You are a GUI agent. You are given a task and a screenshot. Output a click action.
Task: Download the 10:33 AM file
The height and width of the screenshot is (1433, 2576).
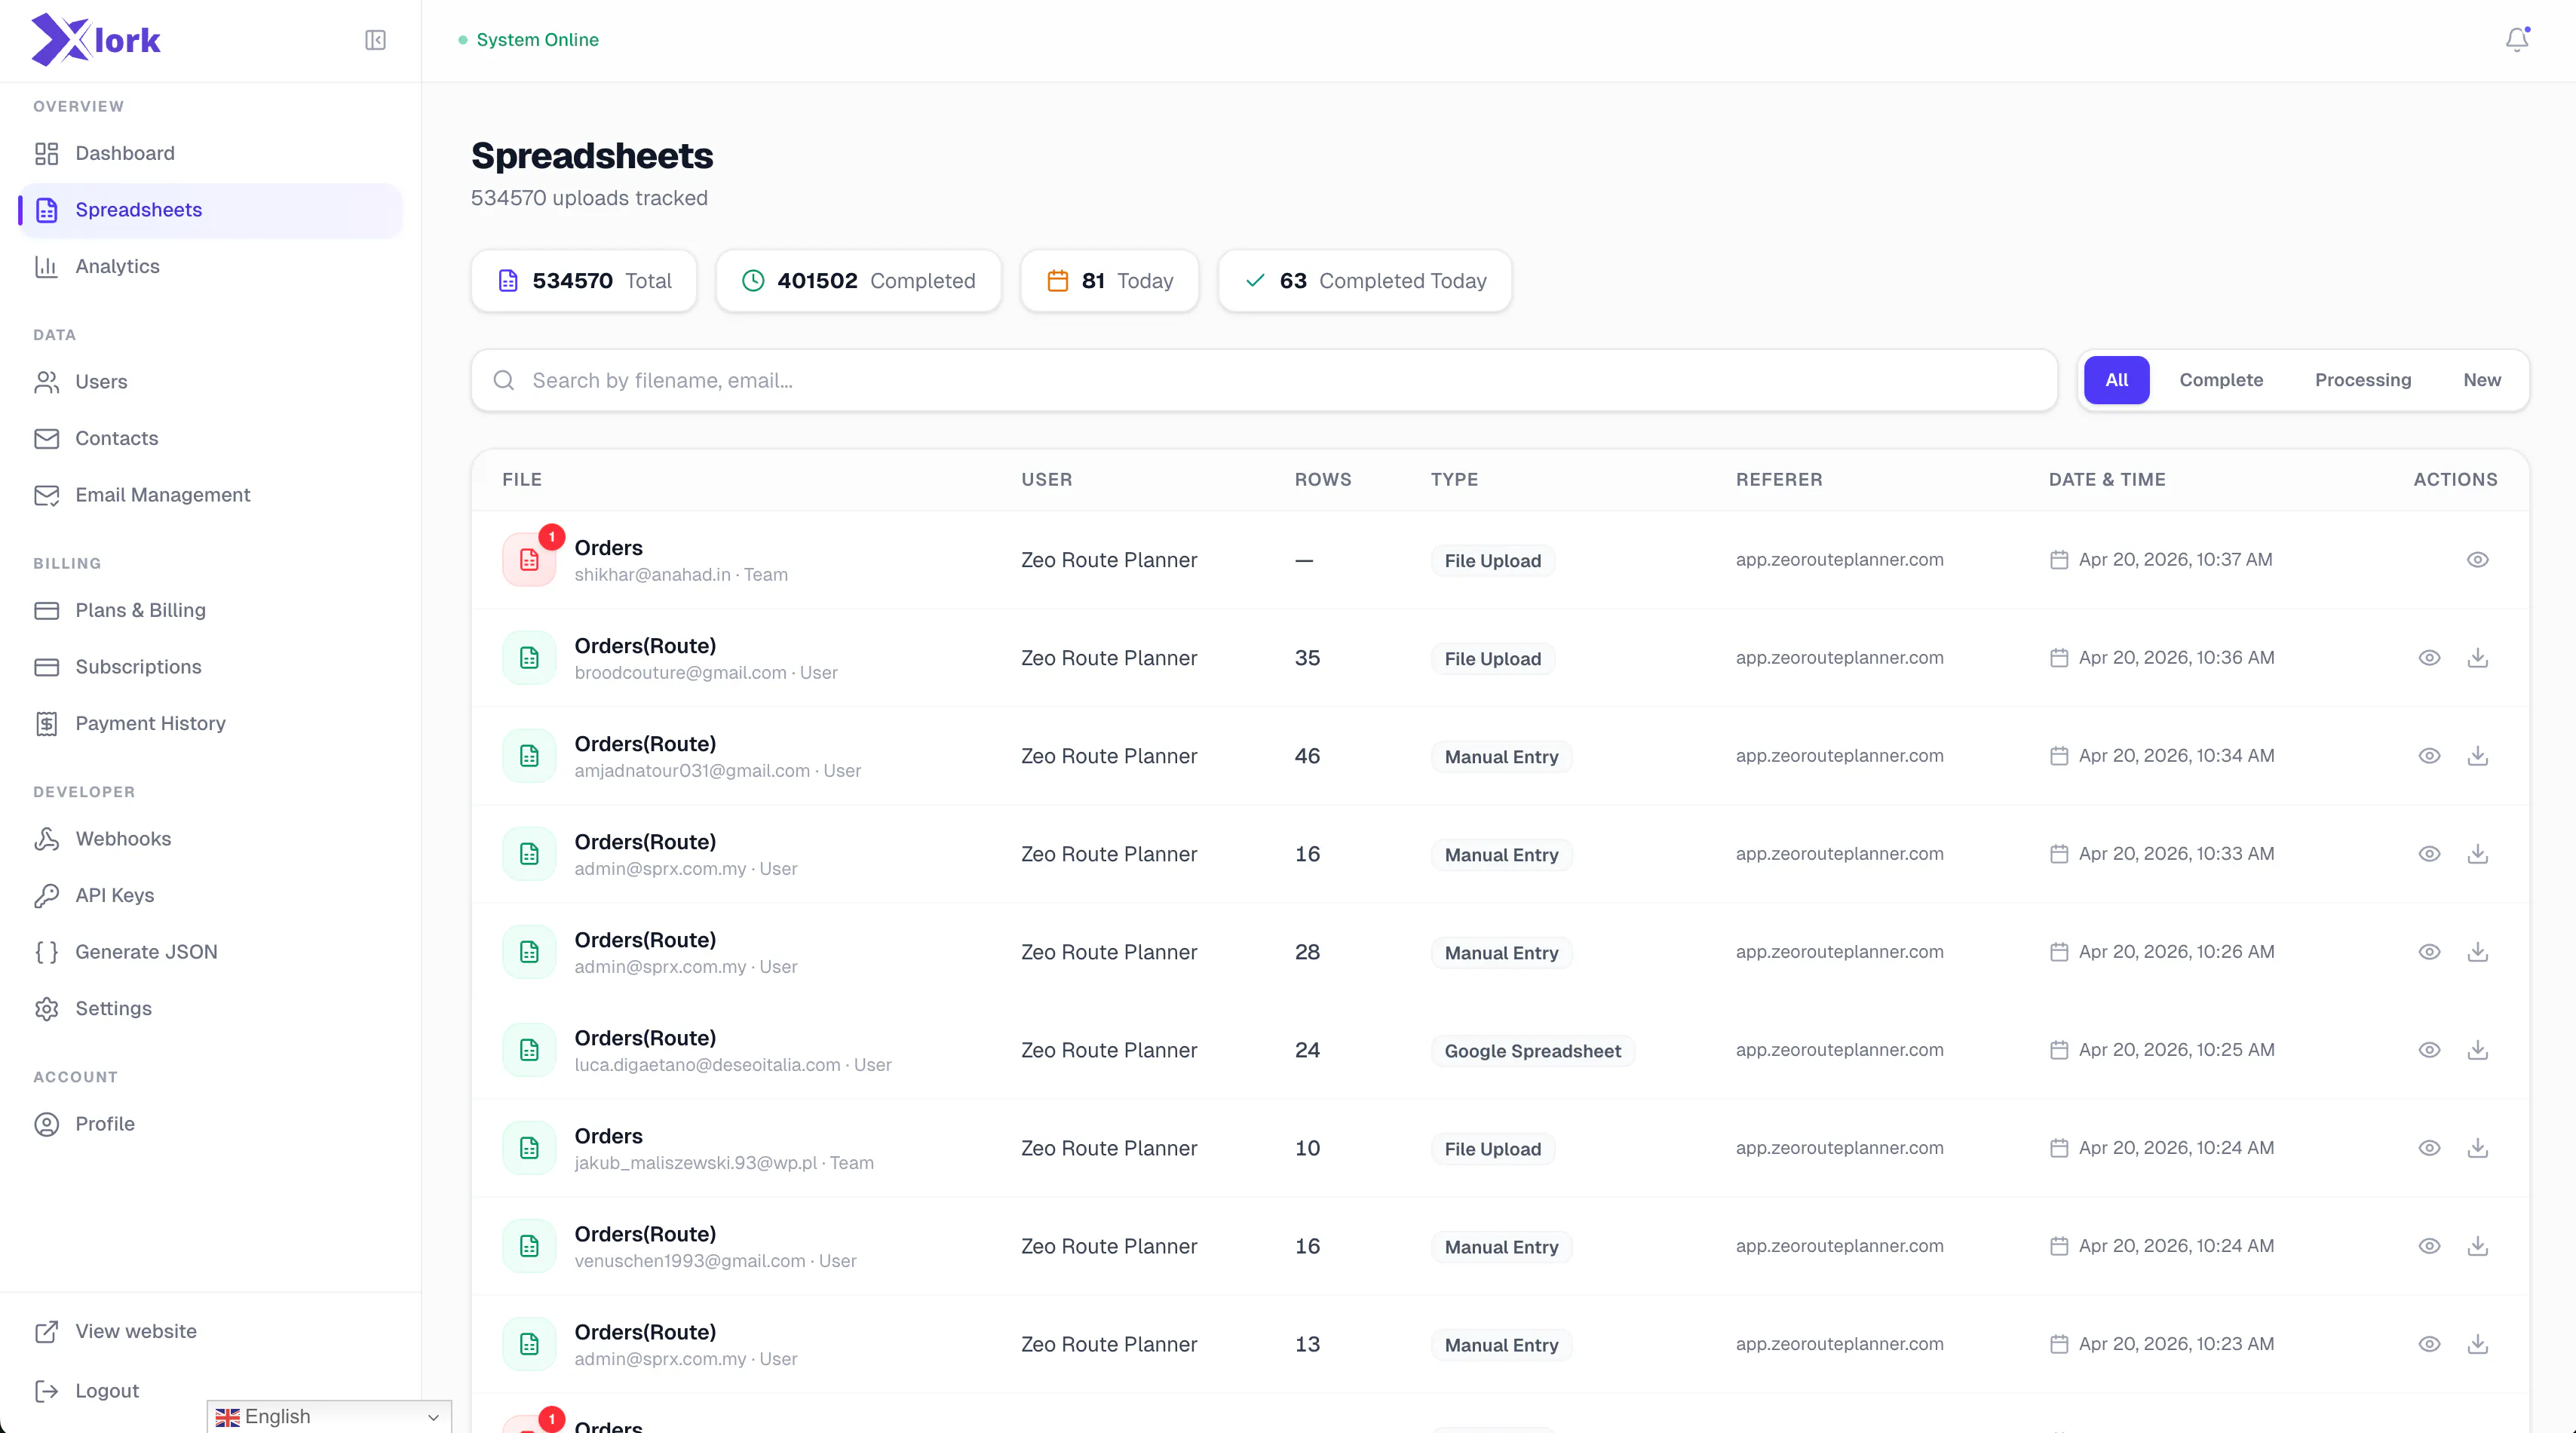2477,854
